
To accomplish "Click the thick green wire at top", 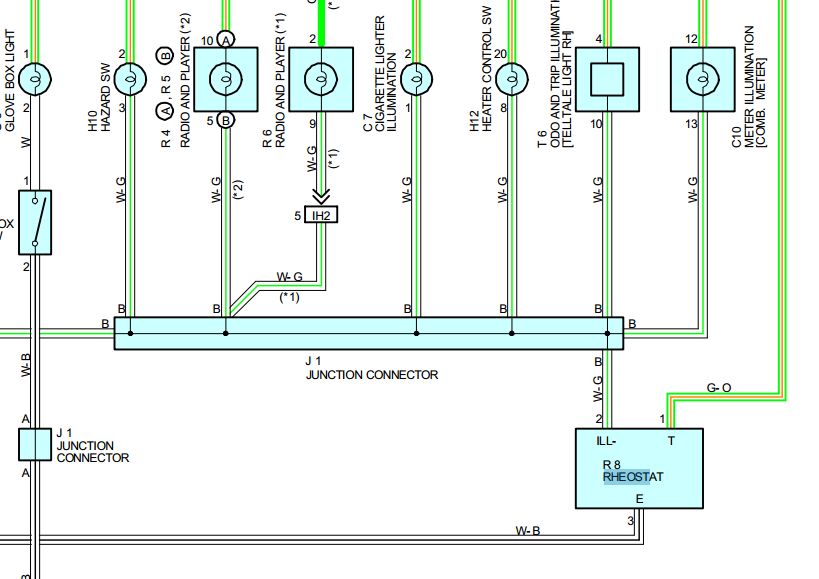I will [x=321, y=14].
